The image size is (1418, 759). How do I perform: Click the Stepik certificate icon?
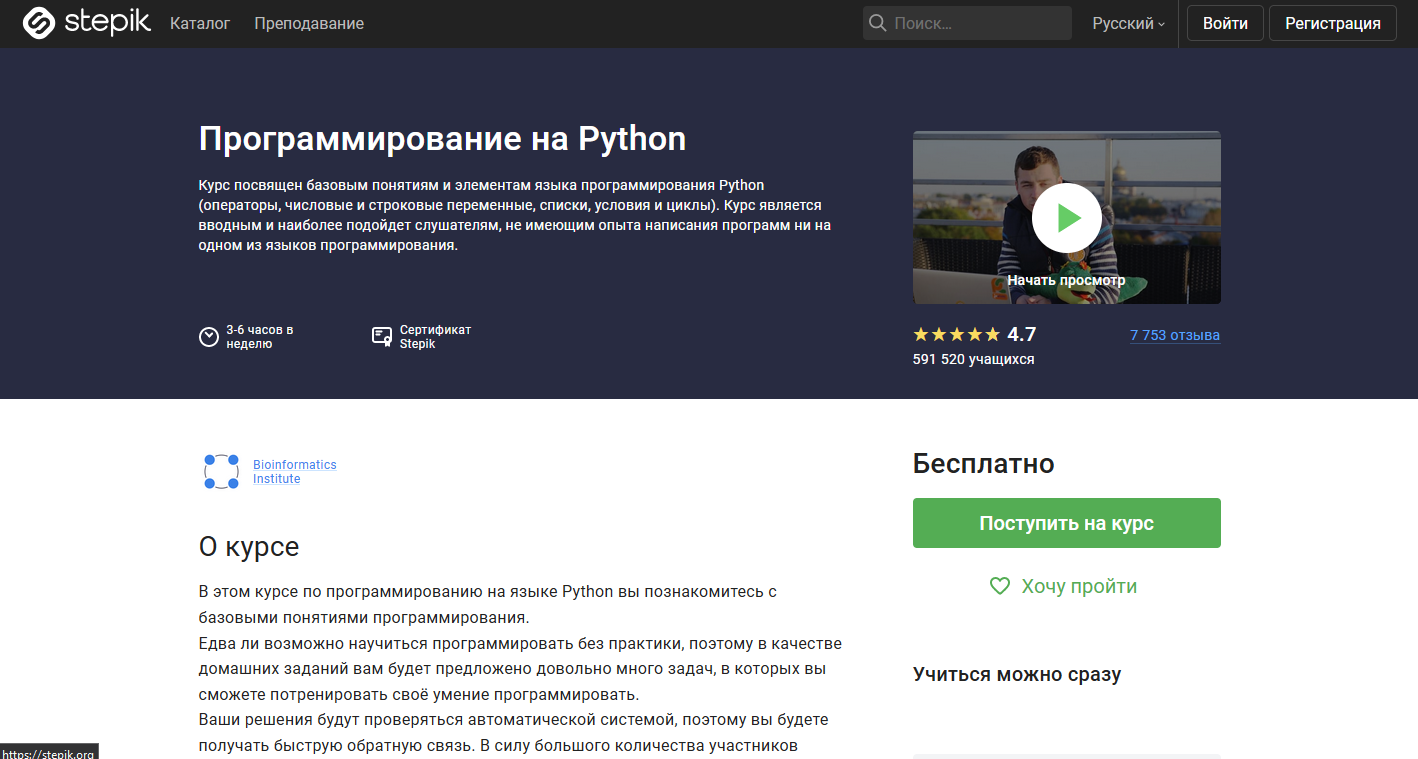click(381, 336)
